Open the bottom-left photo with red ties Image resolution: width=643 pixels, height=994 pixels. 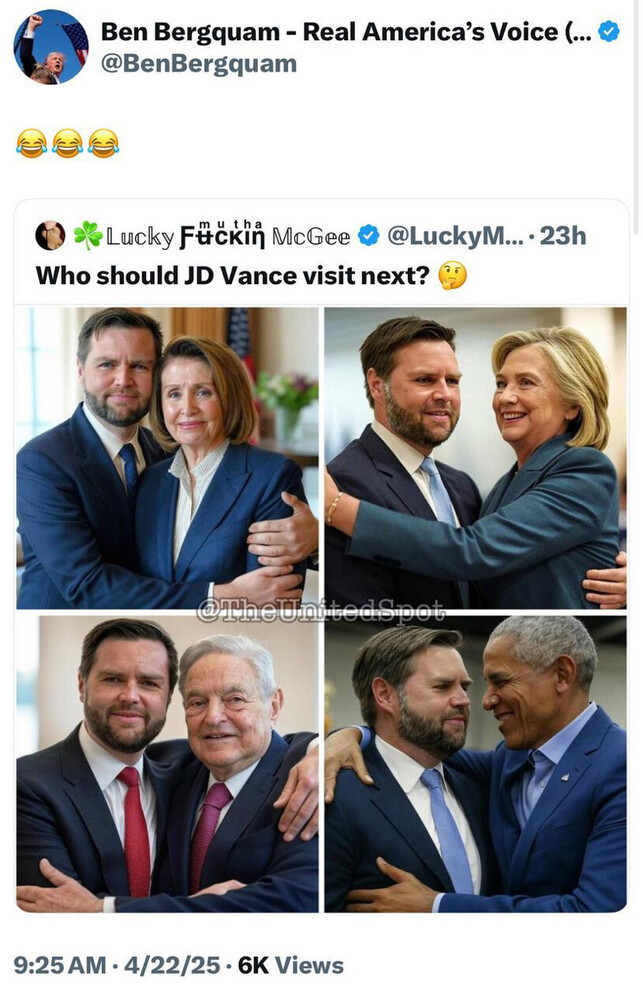coord(167,764)
